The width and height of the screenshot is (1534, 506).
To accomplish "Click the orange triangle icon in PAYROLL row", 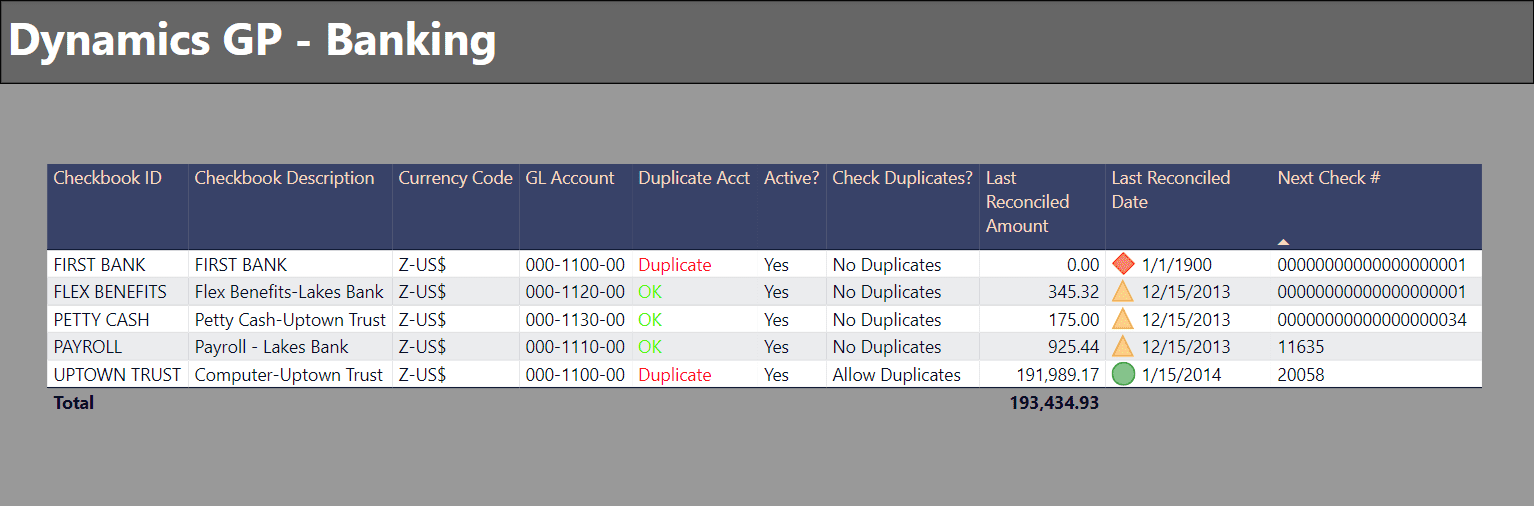I will click(1123, 346).
